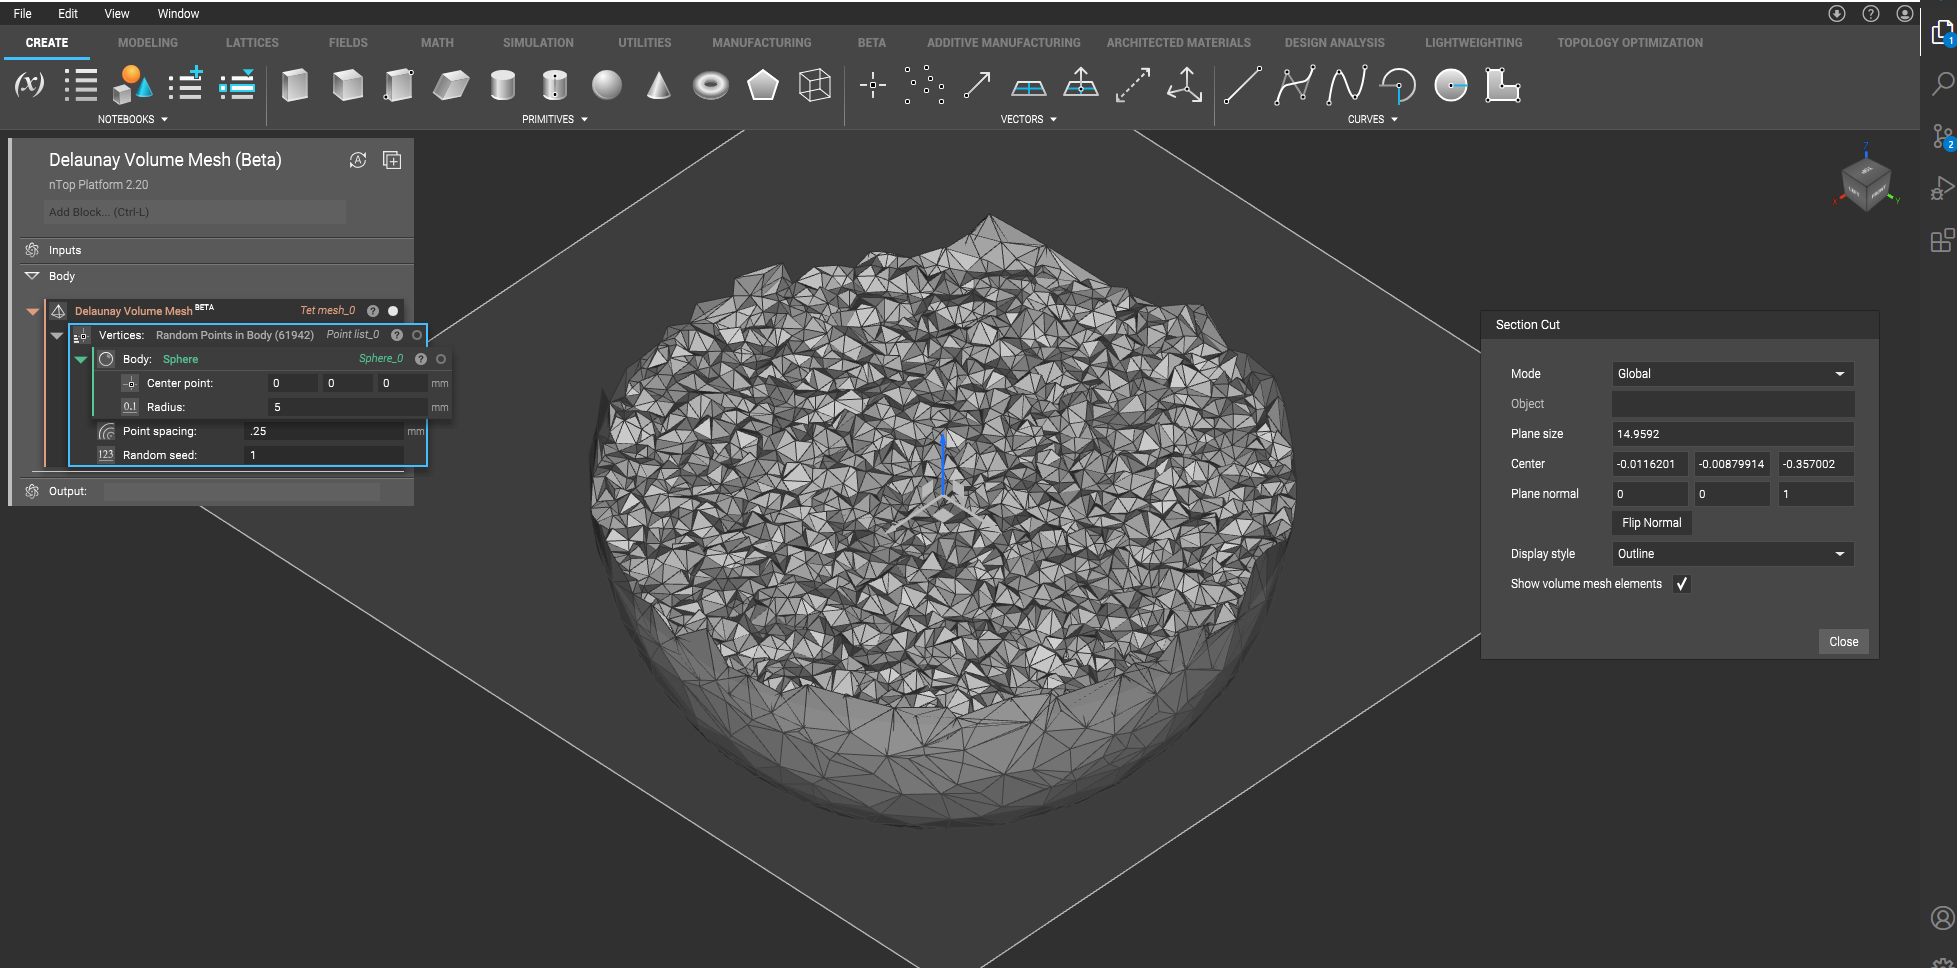The image size is (1957, 968).
Task: Collapse the Delaunay Volume Mesh block
Action: 33,311
